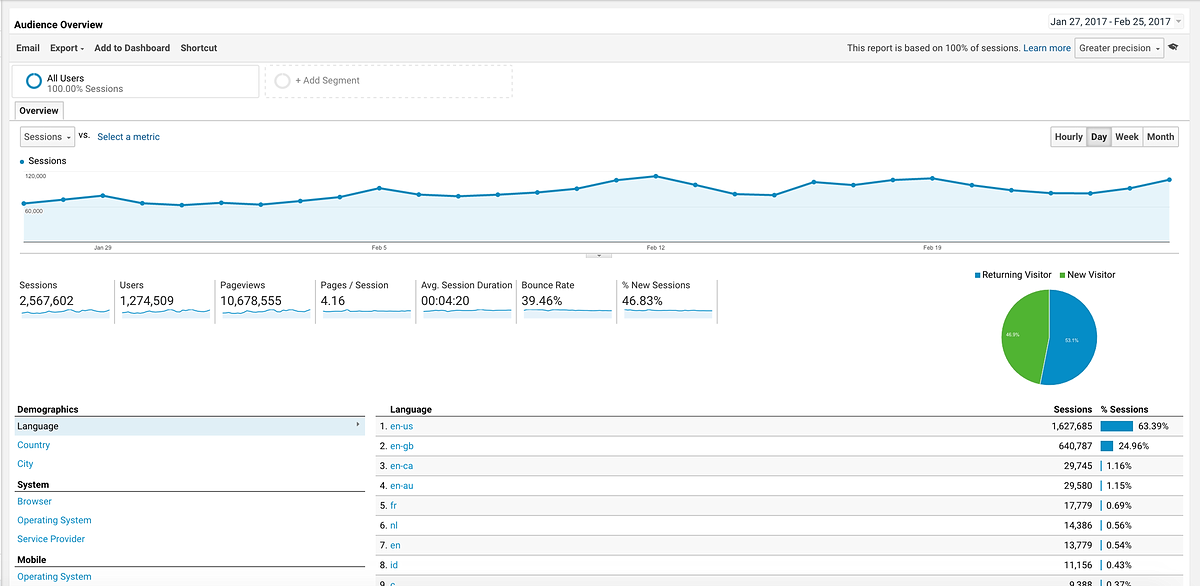This screenshot has width=1200, height=586.
Task: Click the Sessions sparkline chart
Action: click(65, 312)
